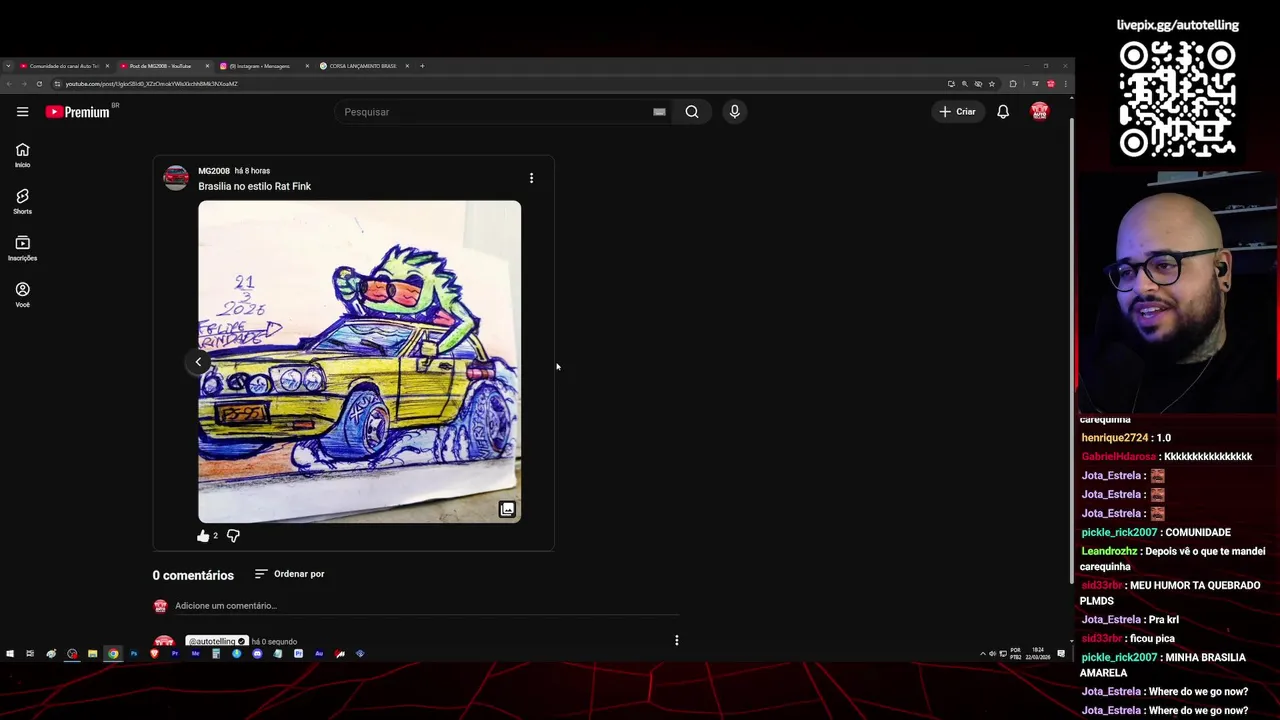Image resolution: width=1280 pixels, height=720 pixels.
Task: Open the on-screen keyboard icon in search
Action: [x=659, y=112]
